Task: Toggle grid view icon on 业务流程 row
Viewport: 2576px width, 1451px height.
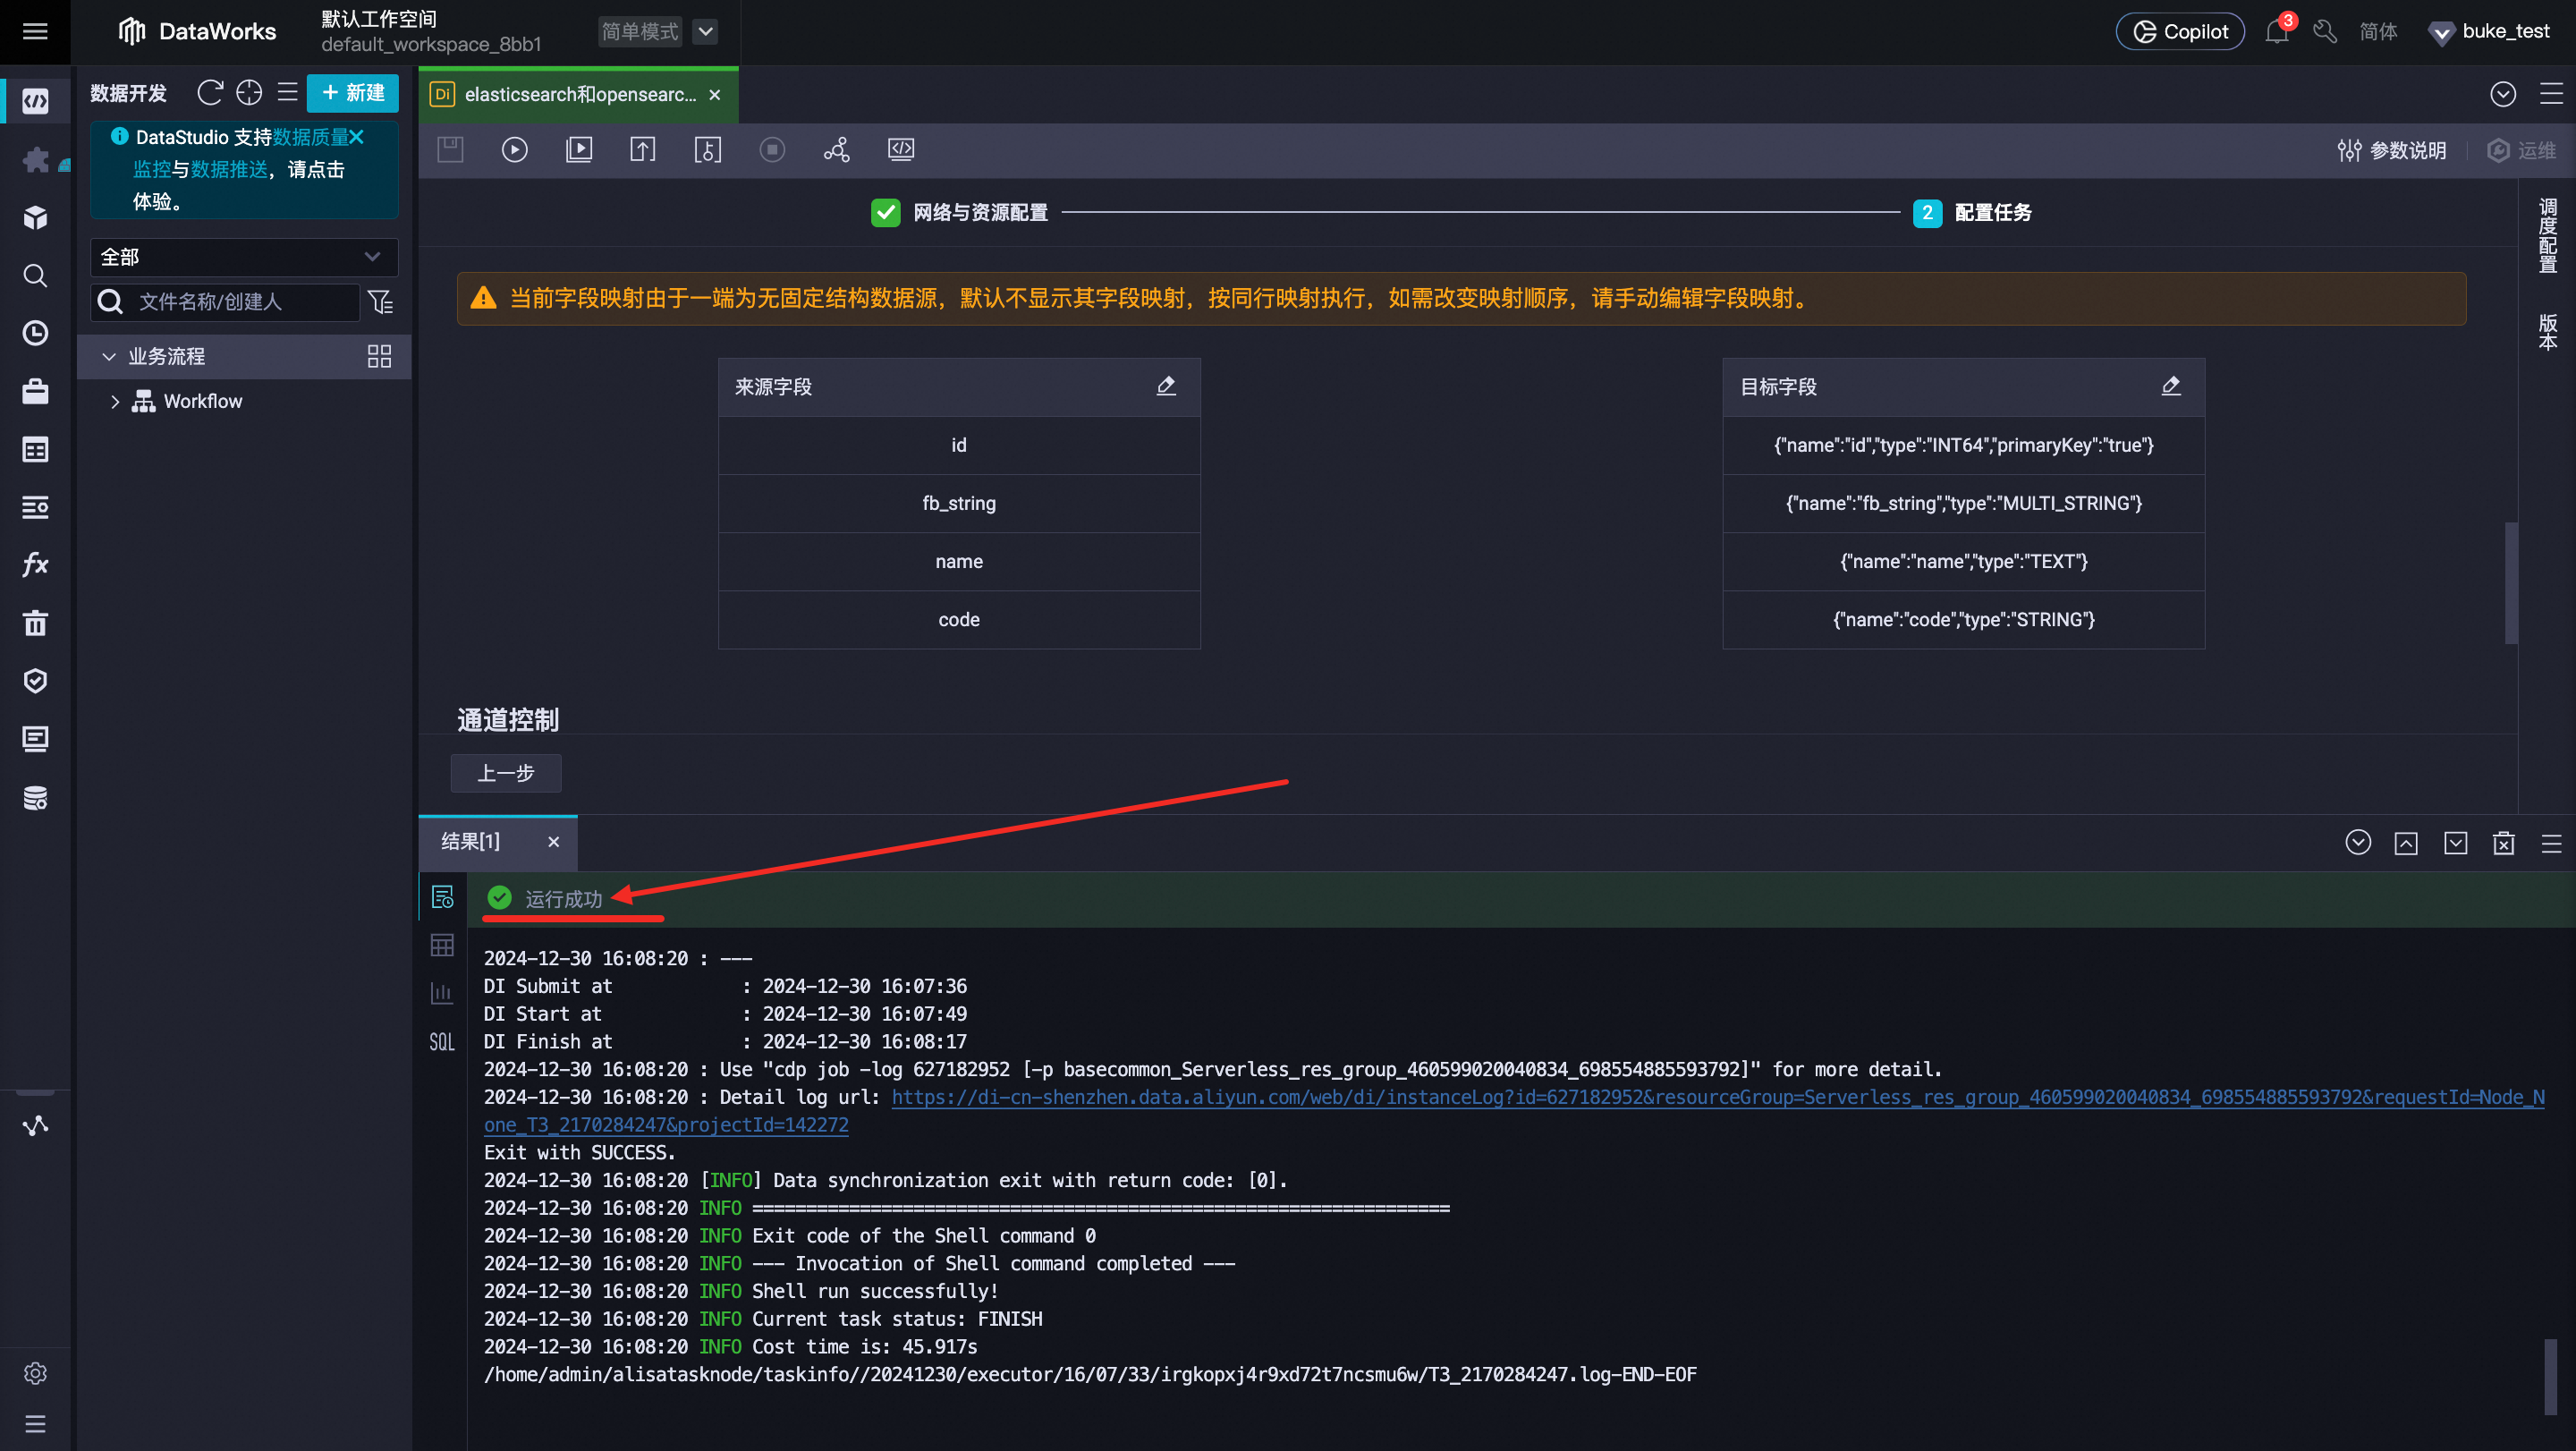Action: [379, 356]
